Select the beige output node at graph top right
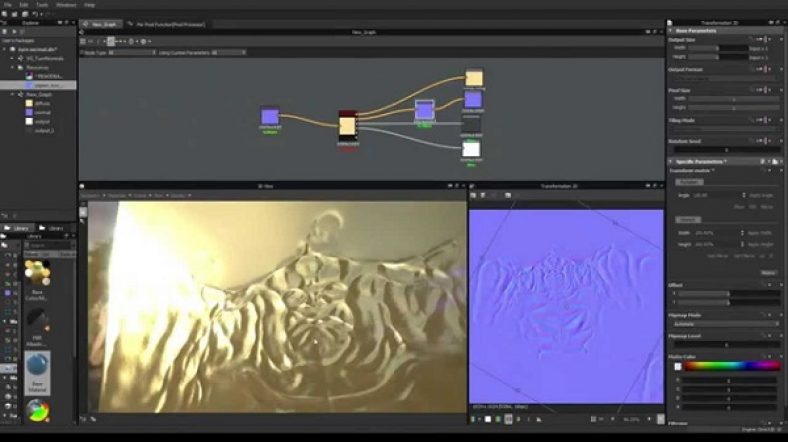Image resolution: width=788 pixels, height=442 pixels. point(474,78)
